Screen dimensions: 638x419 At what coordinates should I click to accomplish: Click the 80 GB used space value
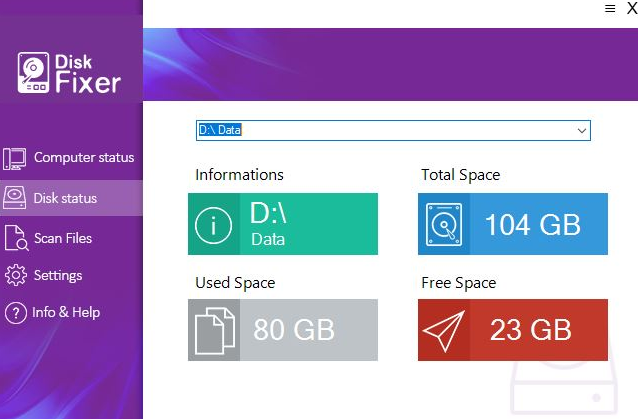tap(294, 330)
